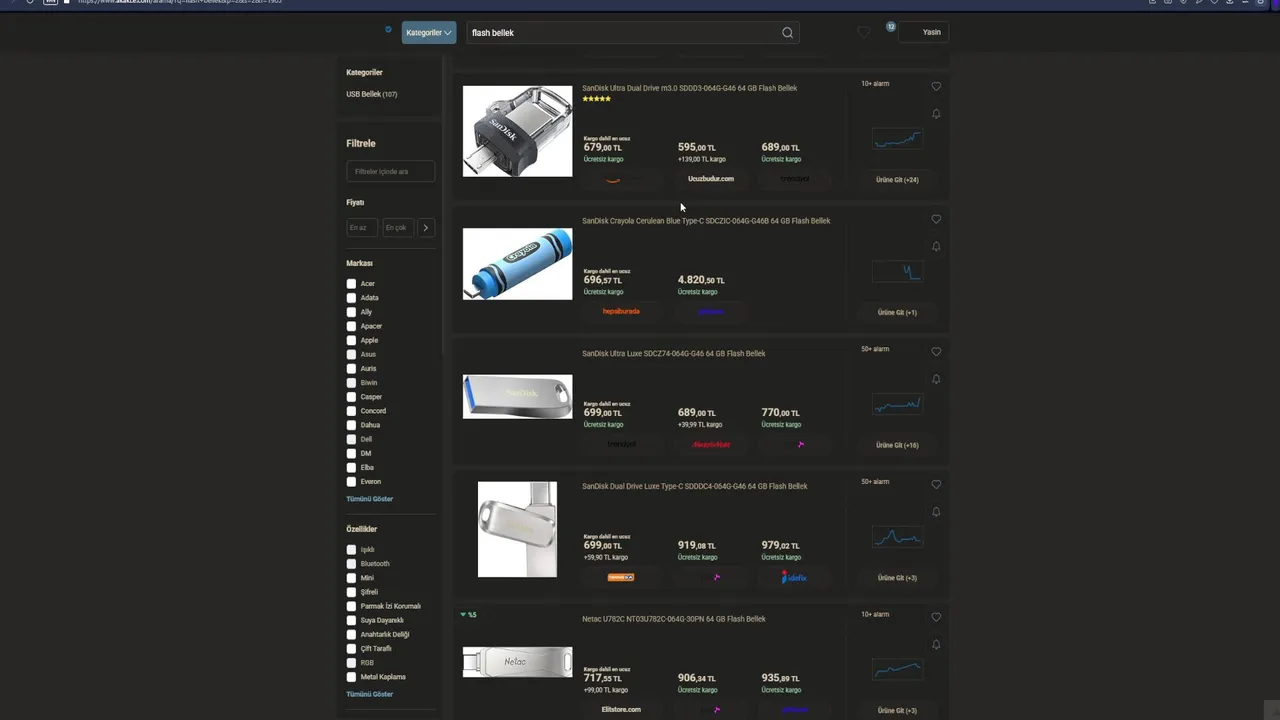Check the Asus brand filter
Viewport: 1280px width, 720px height.
[351, 354]
